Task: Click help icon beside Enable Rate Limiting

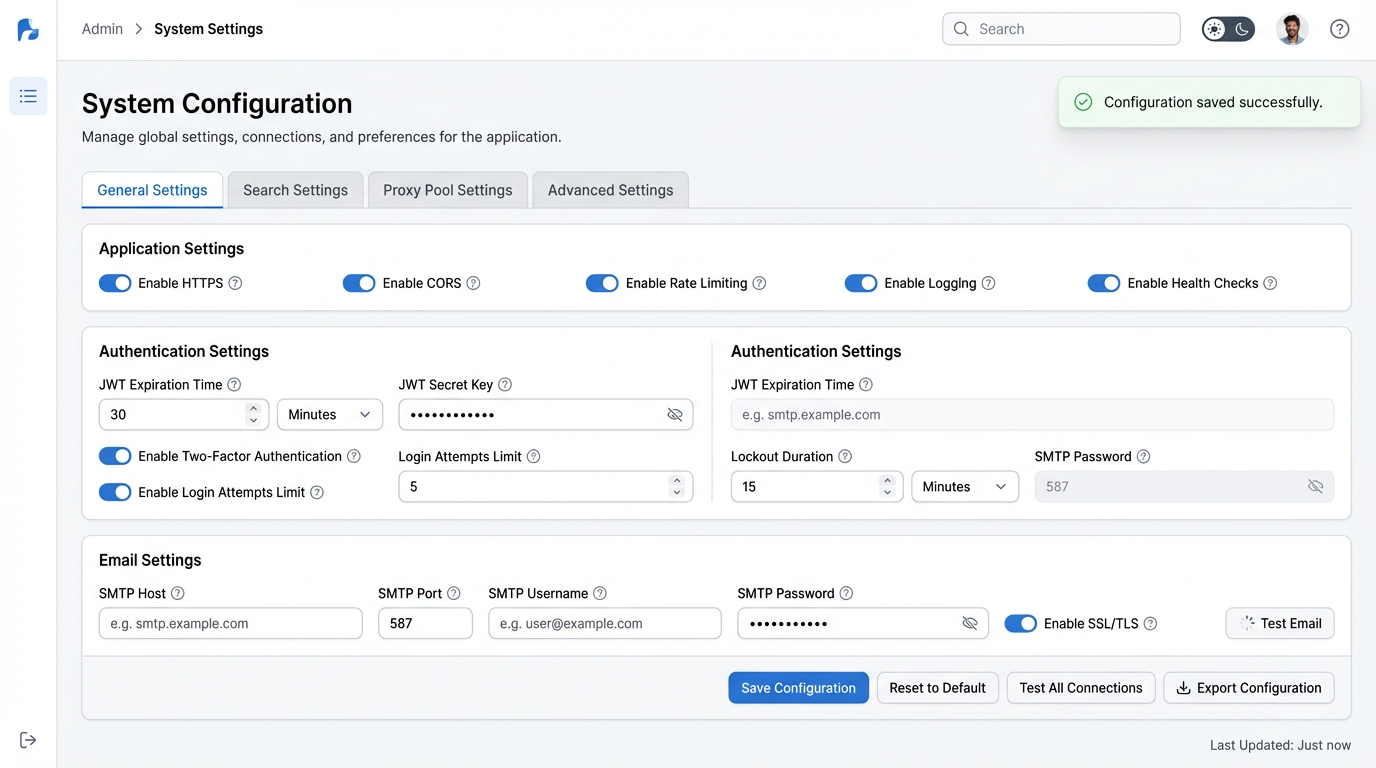Action: tap(759, 283)
